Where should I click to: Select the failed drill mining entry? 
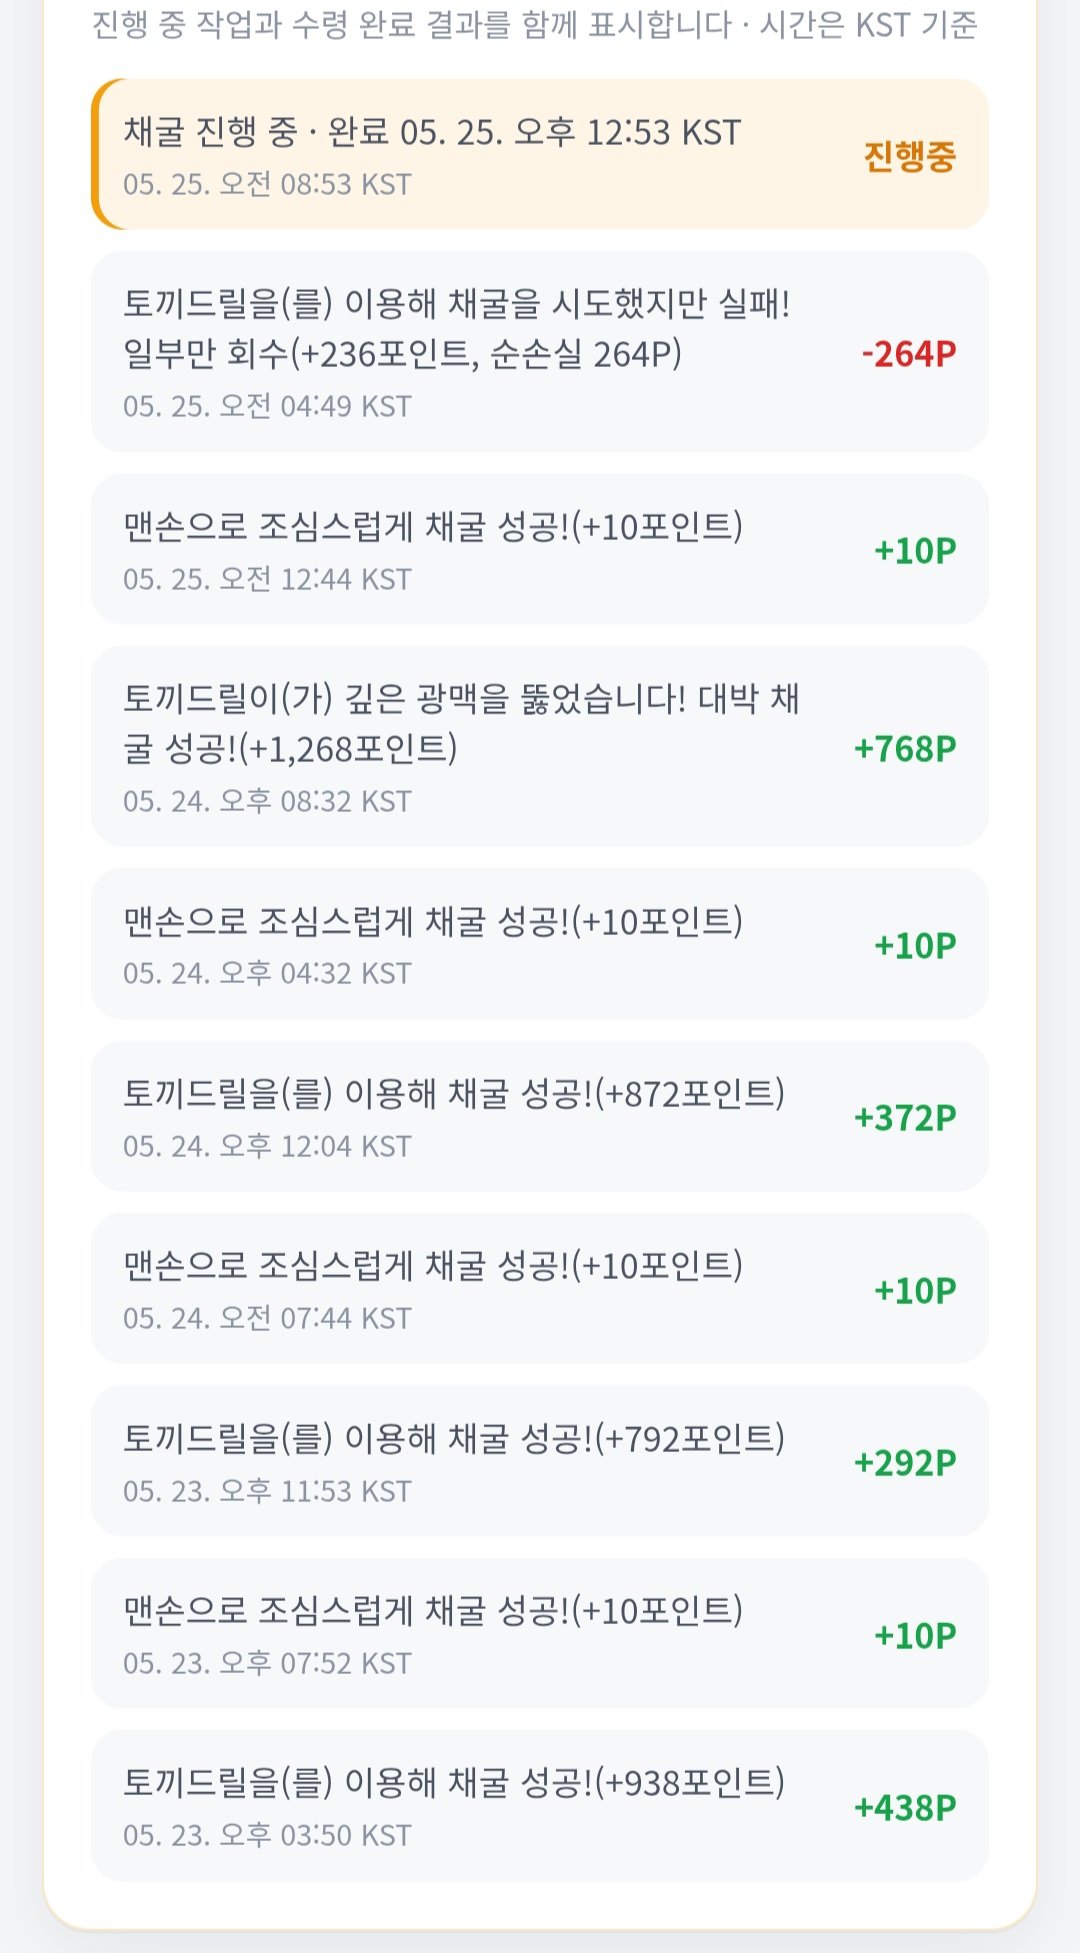(540, 352)
